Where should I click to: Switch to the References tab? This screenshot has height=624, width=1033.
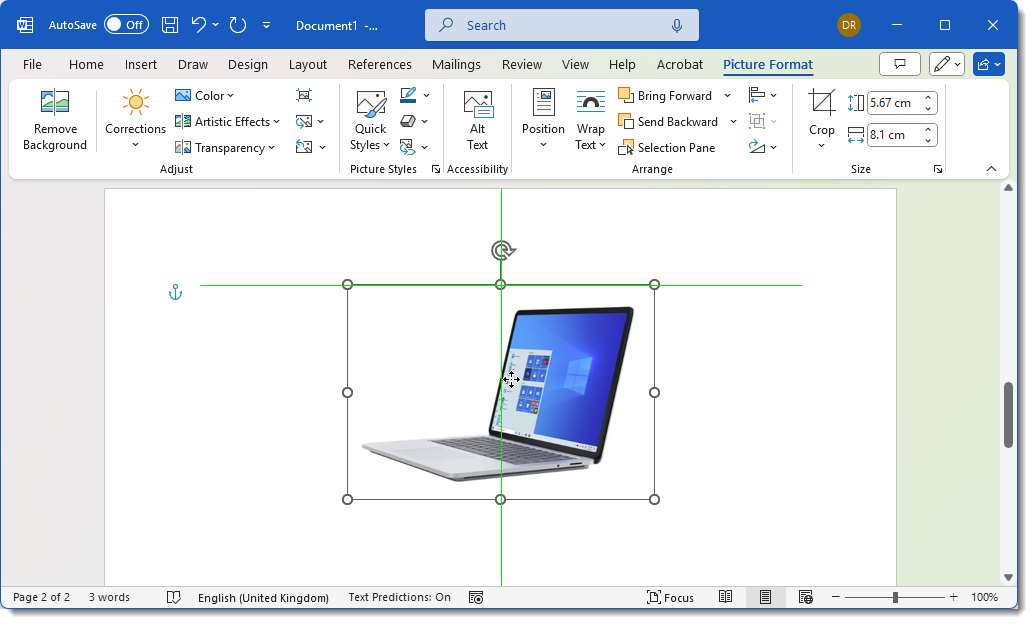pyautogui.click(x=380, y=64)
